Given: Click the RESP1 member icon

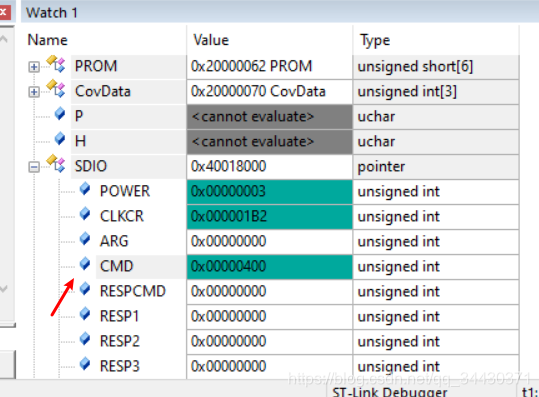Looking at the screenshot, I should tap(85, 314).
